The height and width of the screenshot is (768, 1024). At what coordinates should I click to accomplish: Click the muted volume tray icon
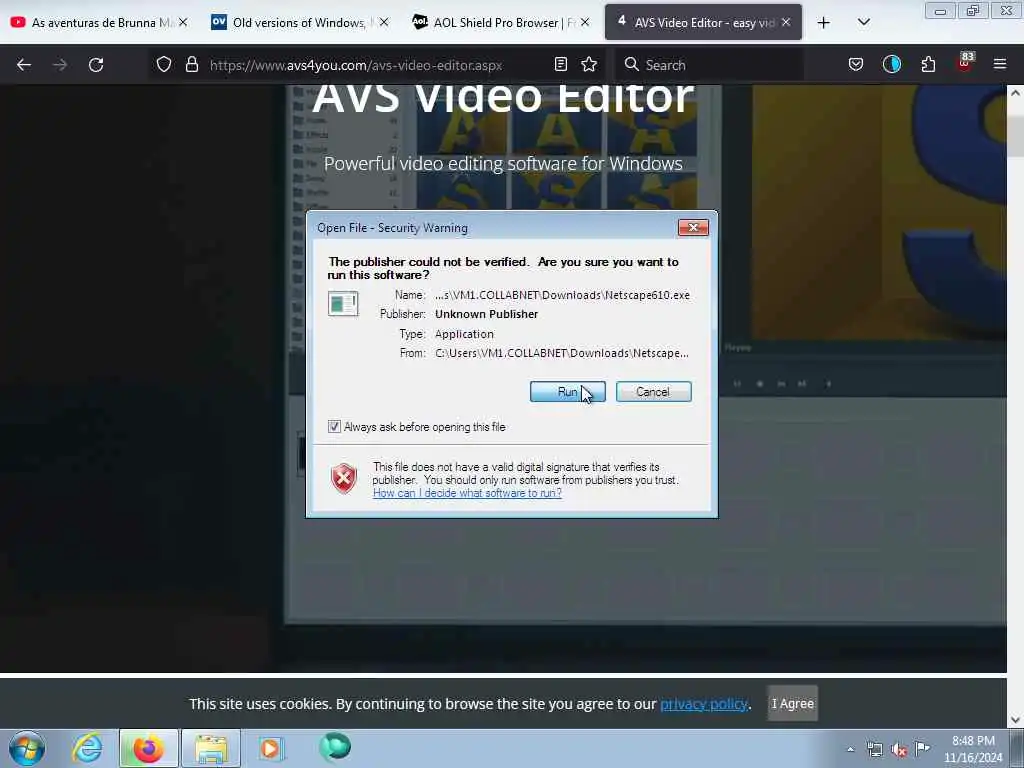(899, 750)
